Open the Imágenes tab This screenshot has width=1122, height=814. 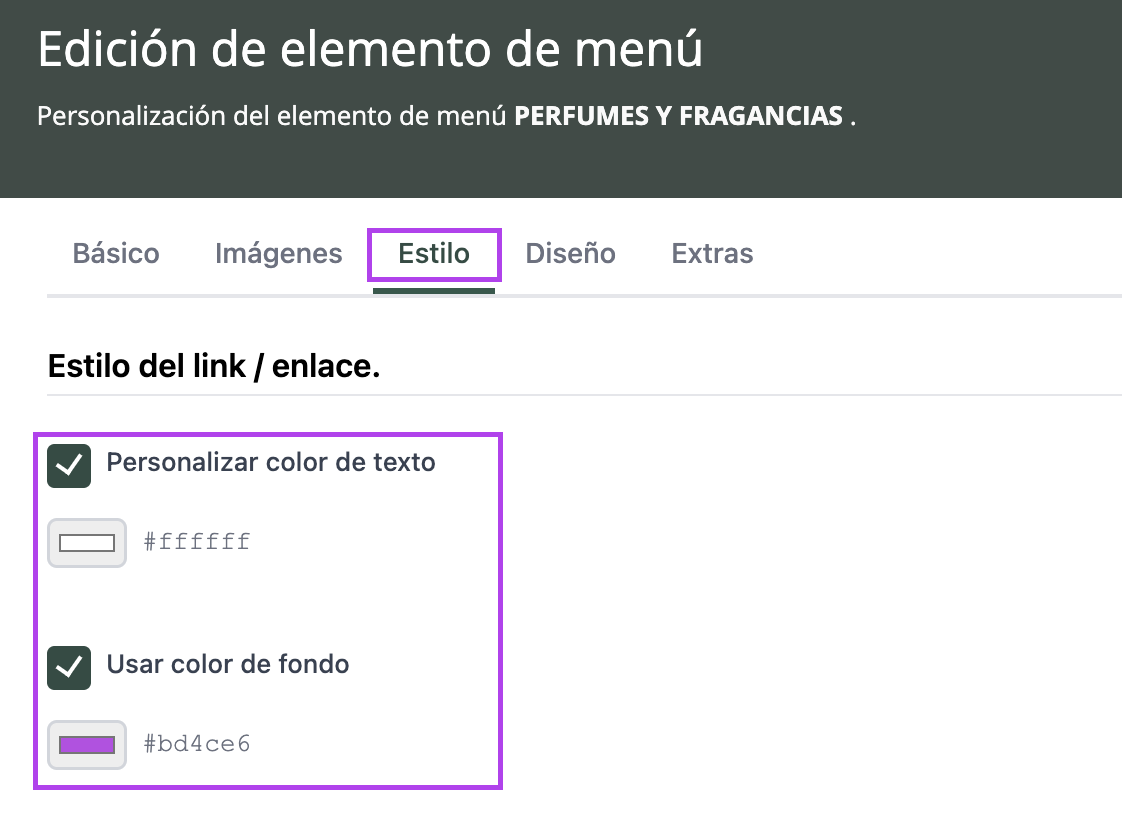[278, 254]
